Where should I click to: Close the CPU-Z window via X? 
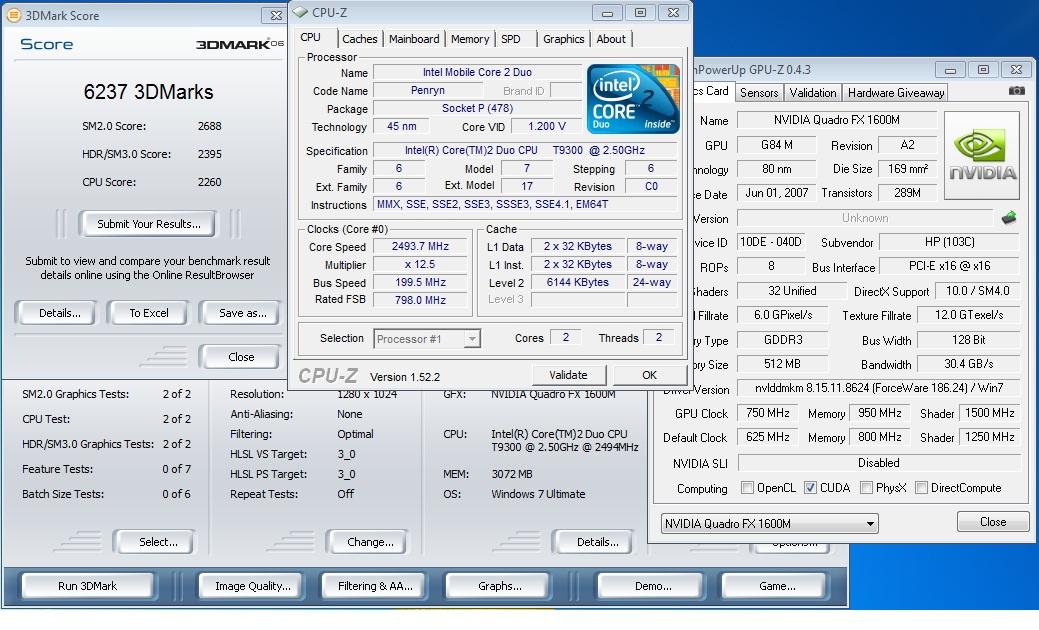(673, 13)
